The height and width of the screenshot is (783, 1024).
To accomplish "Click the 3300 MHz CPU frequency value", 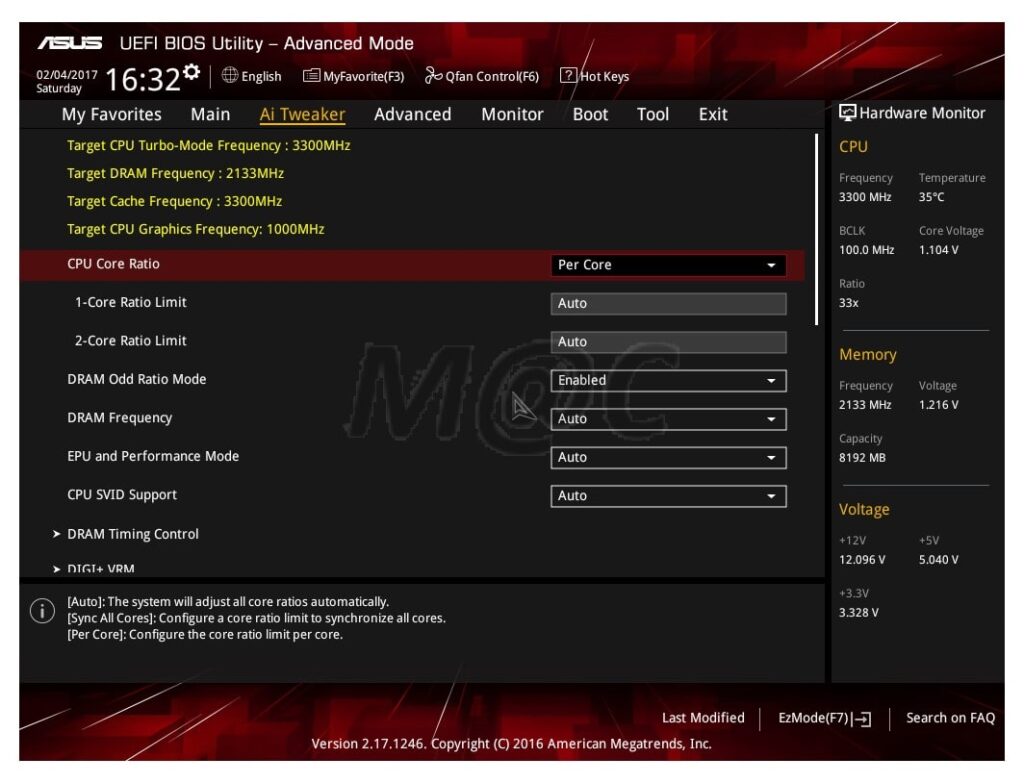I will [x=865, y=197].
